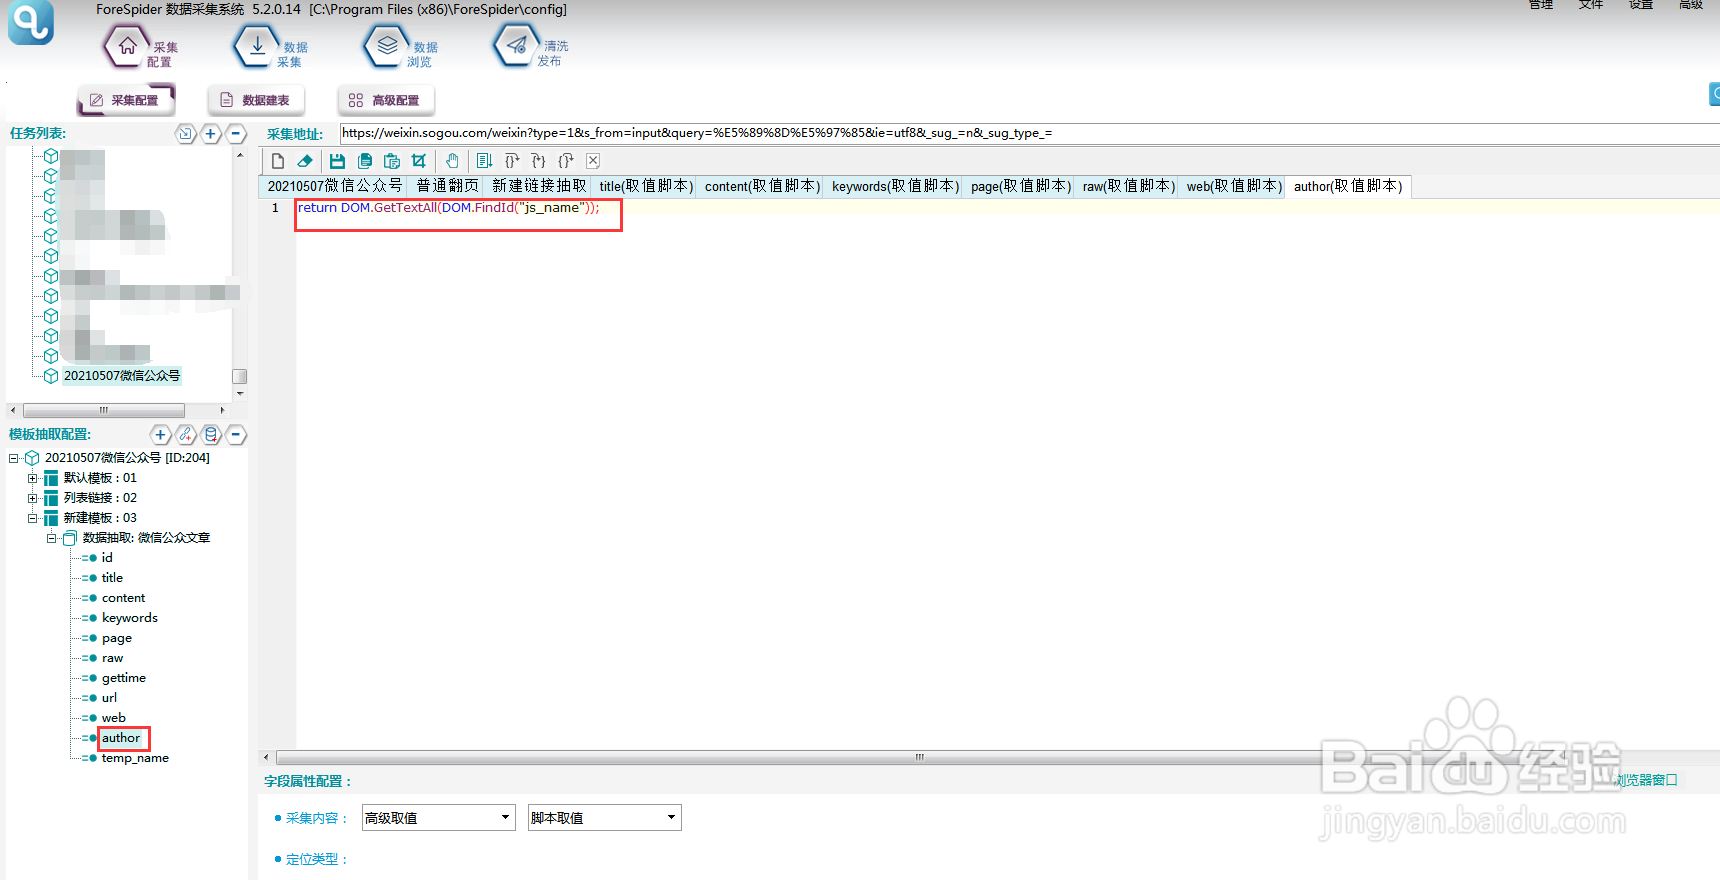Select the keywords field in template tree
Viewport: 1720px width, 880px height.
tap(130, 618)
